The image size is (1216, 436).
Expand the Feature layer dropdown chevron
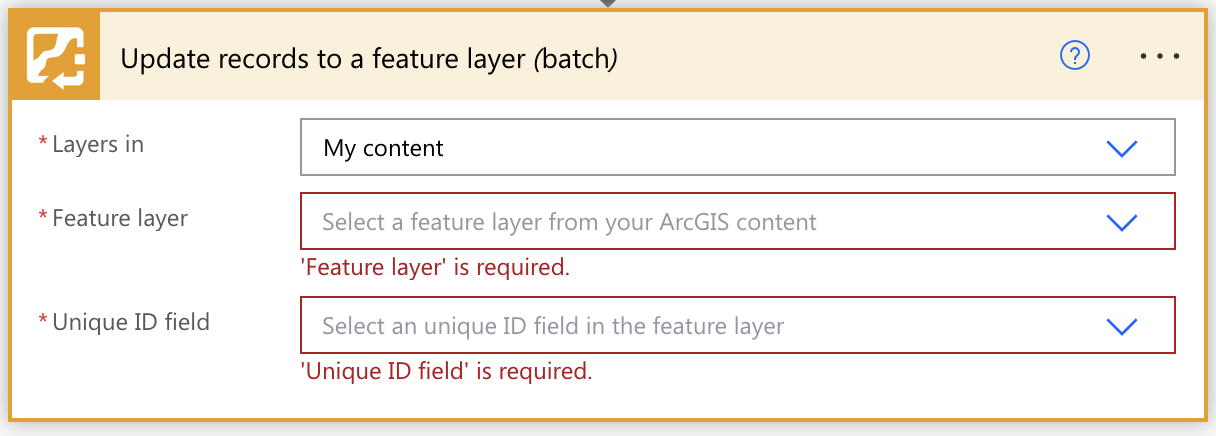pos(1122,221)
